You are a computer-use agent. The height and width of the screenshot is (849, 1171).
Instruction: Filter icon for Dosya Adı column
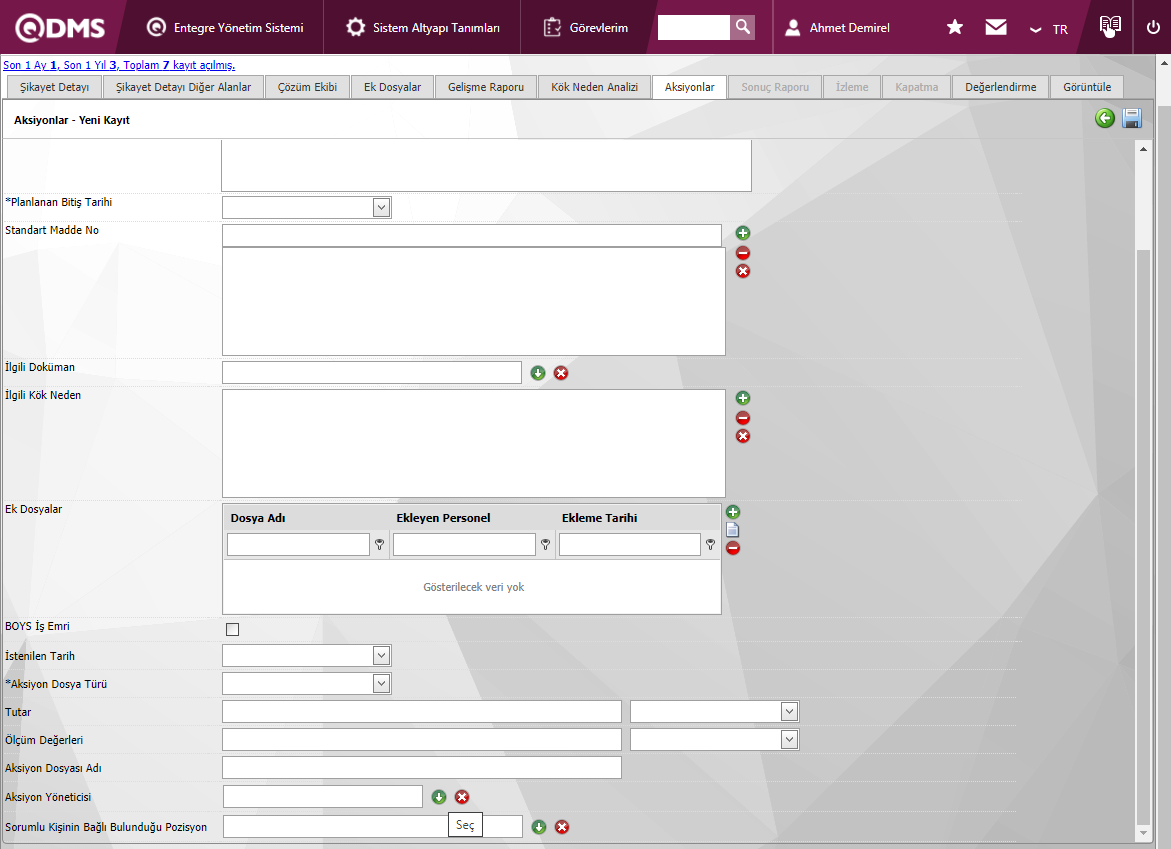point(379,544)
